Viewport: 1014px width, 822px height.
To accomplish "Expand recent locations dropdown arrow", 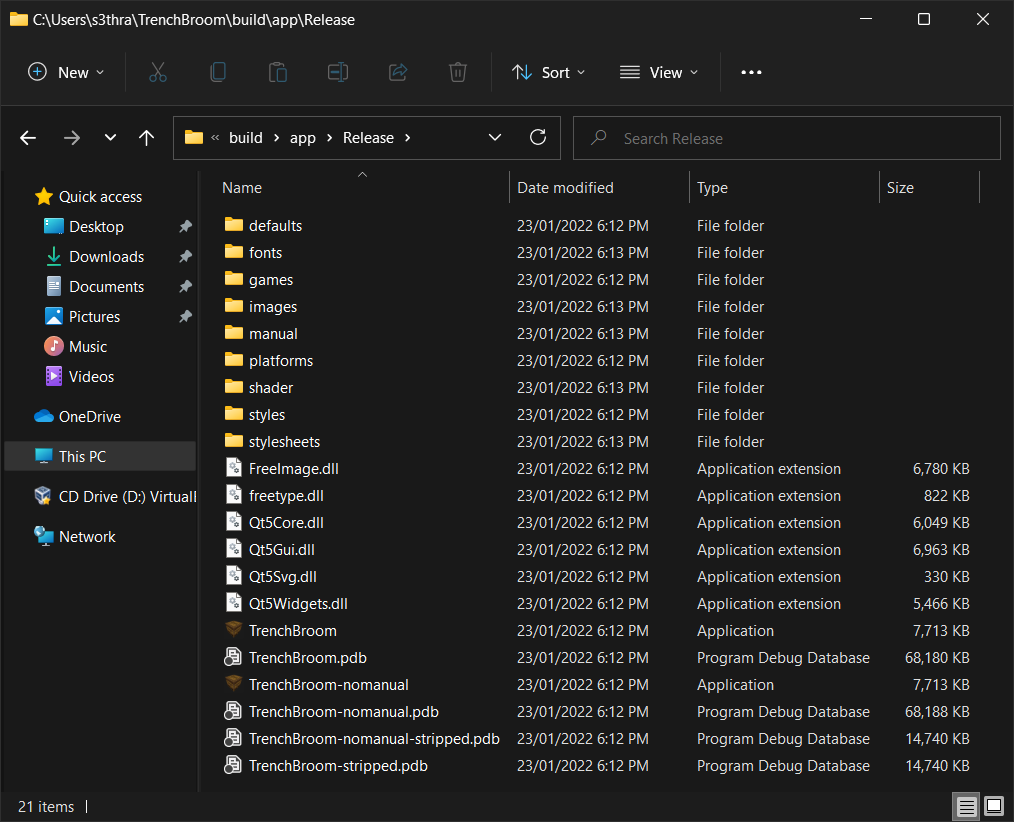I will 111,138.
